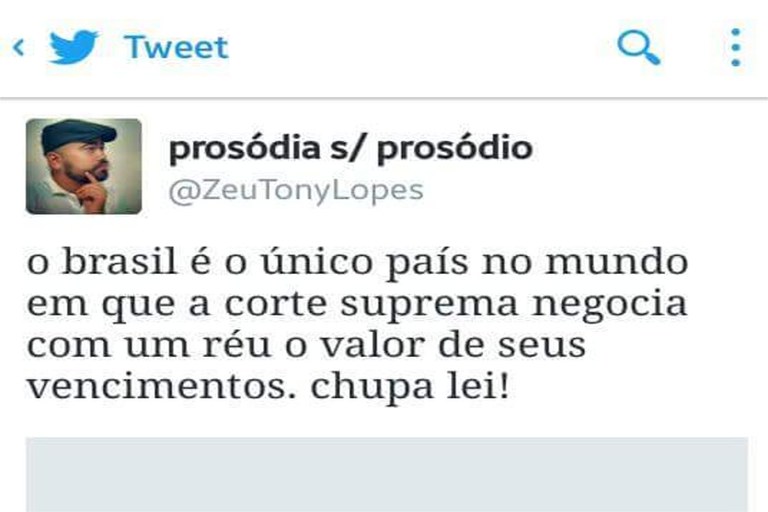Image resolution: width=768 pixels, height=512 pixels.
Task: Tap the blue Twitter bird logo
Action: tap(74, 47)
